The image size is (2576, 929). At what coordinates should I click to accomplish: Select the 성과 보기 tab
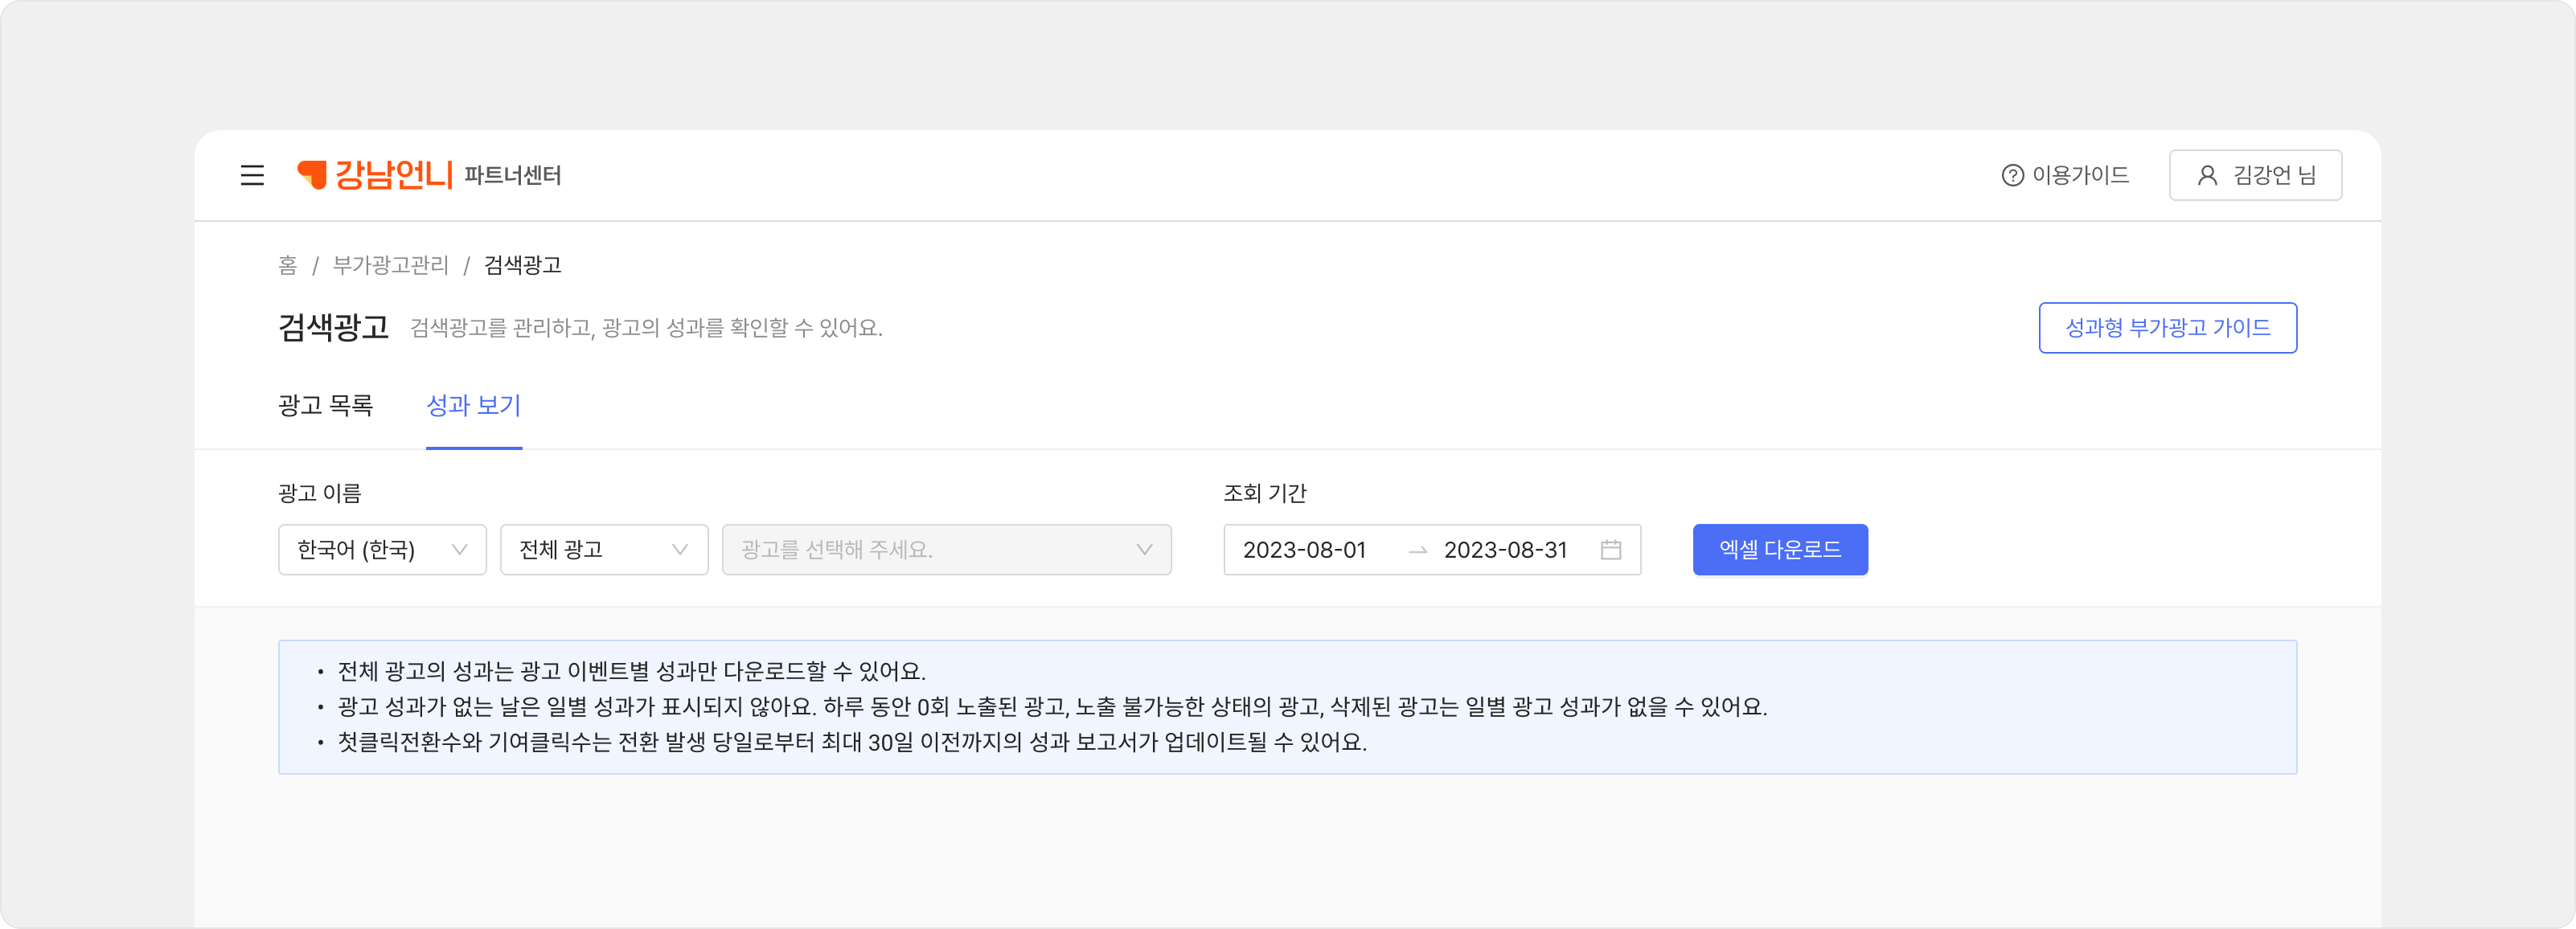pyautogui.click(x=474, y=405)
